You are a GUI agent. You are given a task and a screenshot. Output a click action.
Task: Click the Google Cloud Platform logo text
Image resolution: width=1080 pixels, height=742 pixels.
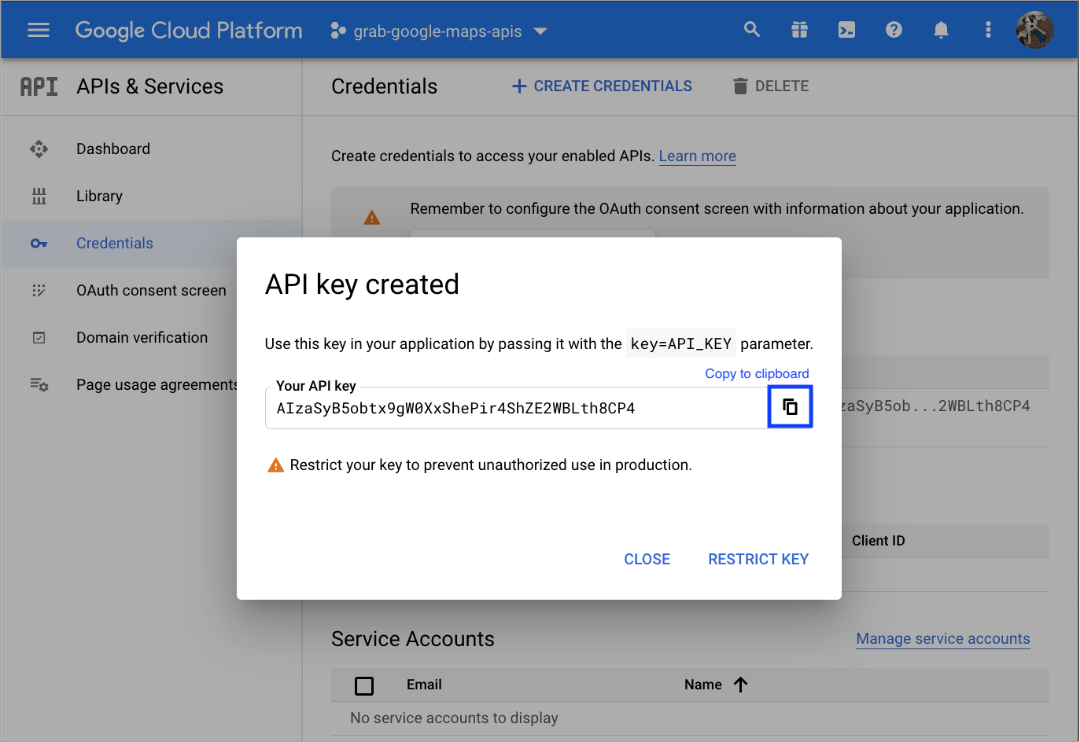point(188,30)
